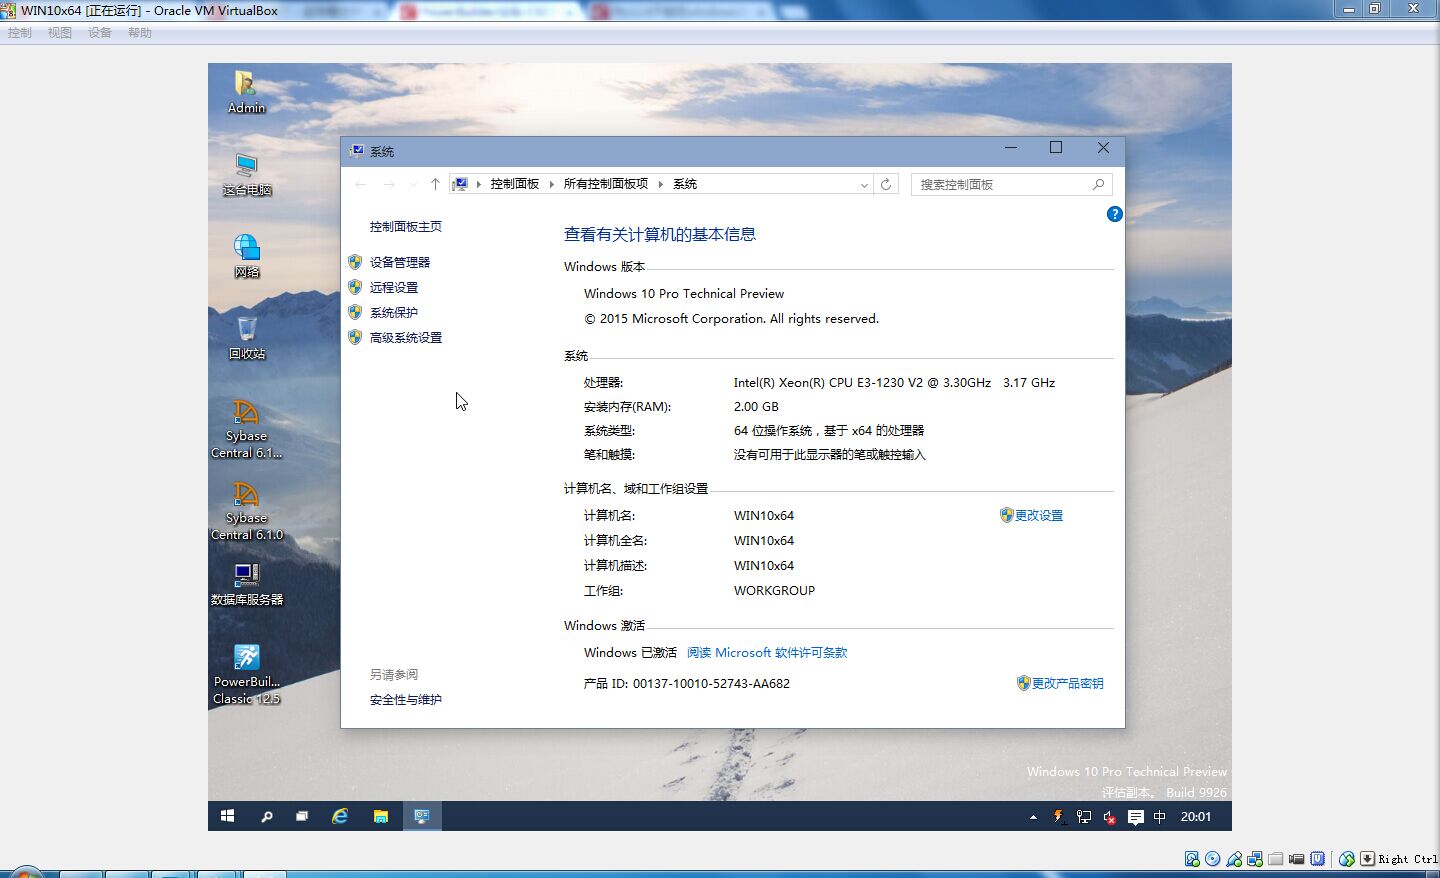The image size is (1440, 878).
Task: Open 设备管理器 link
Action: pyautogui.click(x=399, y=262)
